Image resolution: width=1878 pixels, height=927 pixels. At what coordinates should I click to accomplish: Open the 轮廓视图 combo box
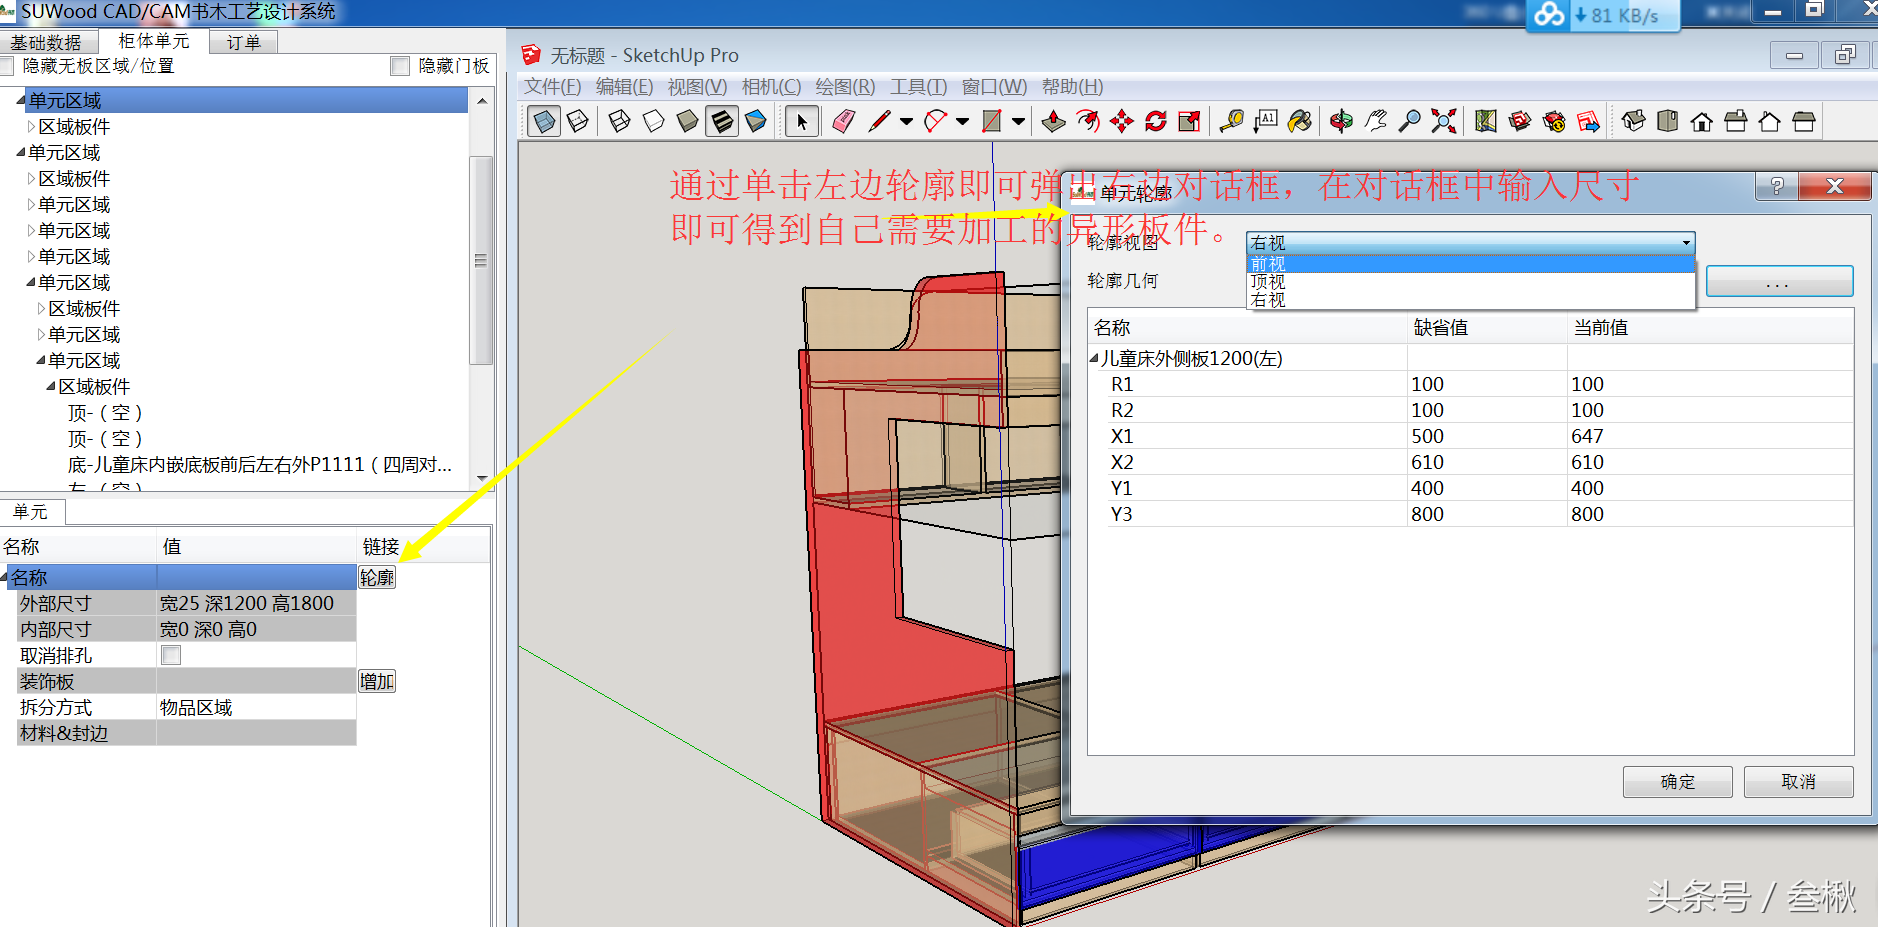point(1470,243)
